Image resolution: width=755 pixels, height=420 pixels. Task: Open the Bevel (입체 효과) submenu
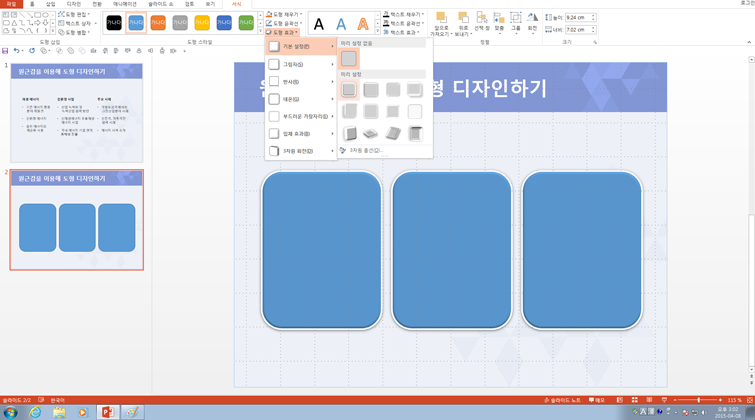pos(301,133)
